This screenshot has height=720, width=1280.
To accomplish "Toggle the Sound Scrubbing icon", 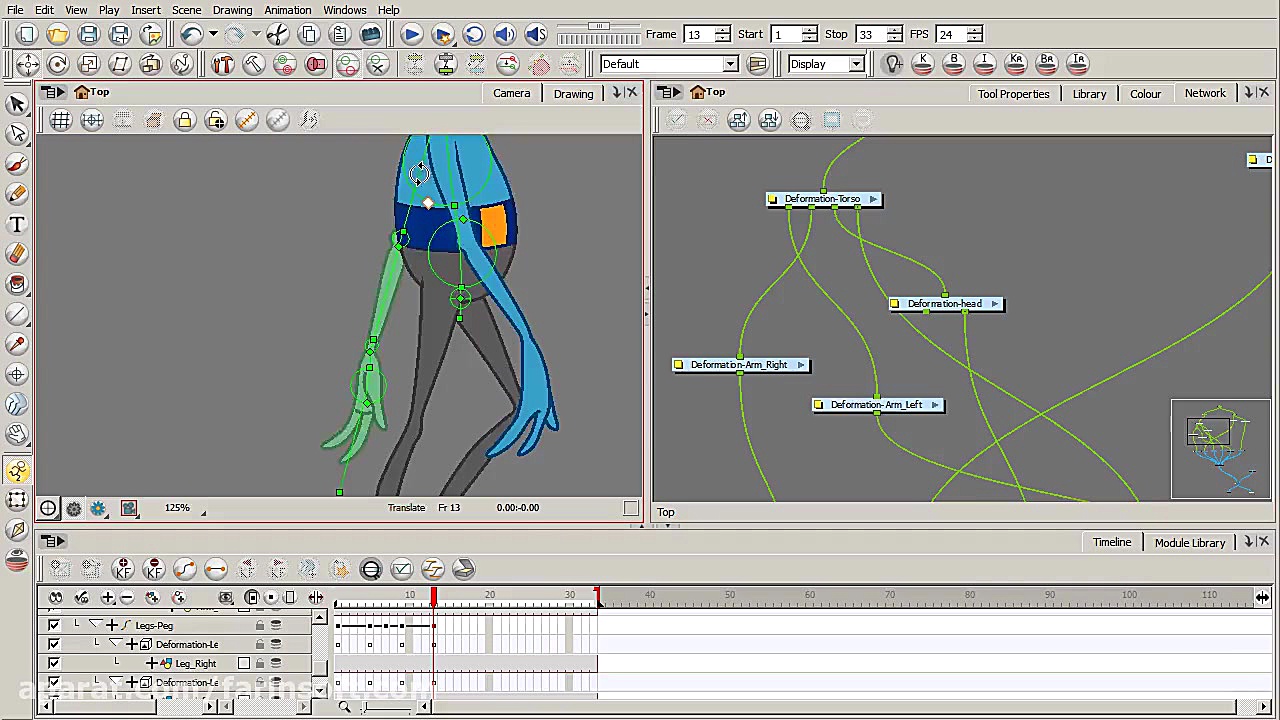I will 536,35.
